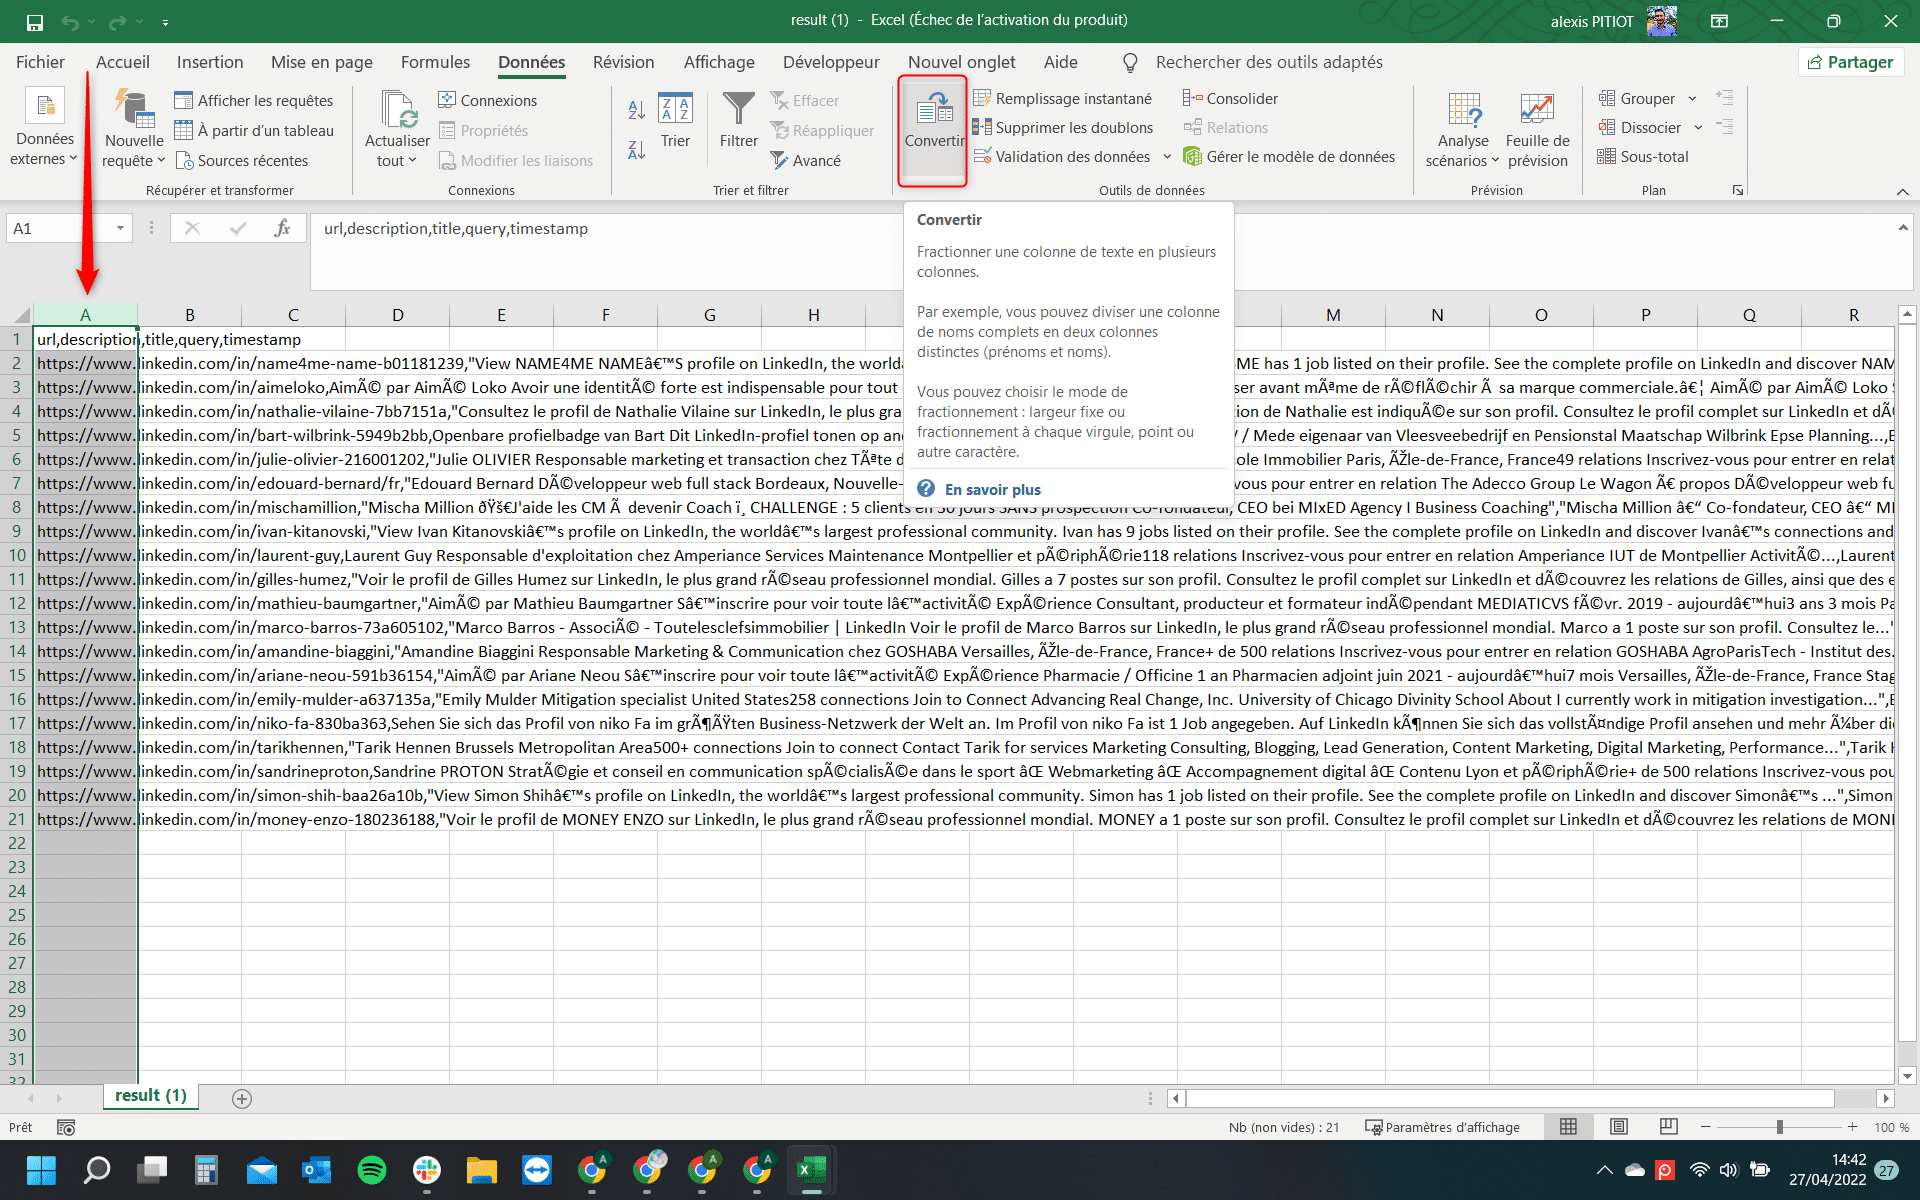Switch to the Développeur tab
This screenshot has width=1920, height=1200.
click(x=831, y=62)
